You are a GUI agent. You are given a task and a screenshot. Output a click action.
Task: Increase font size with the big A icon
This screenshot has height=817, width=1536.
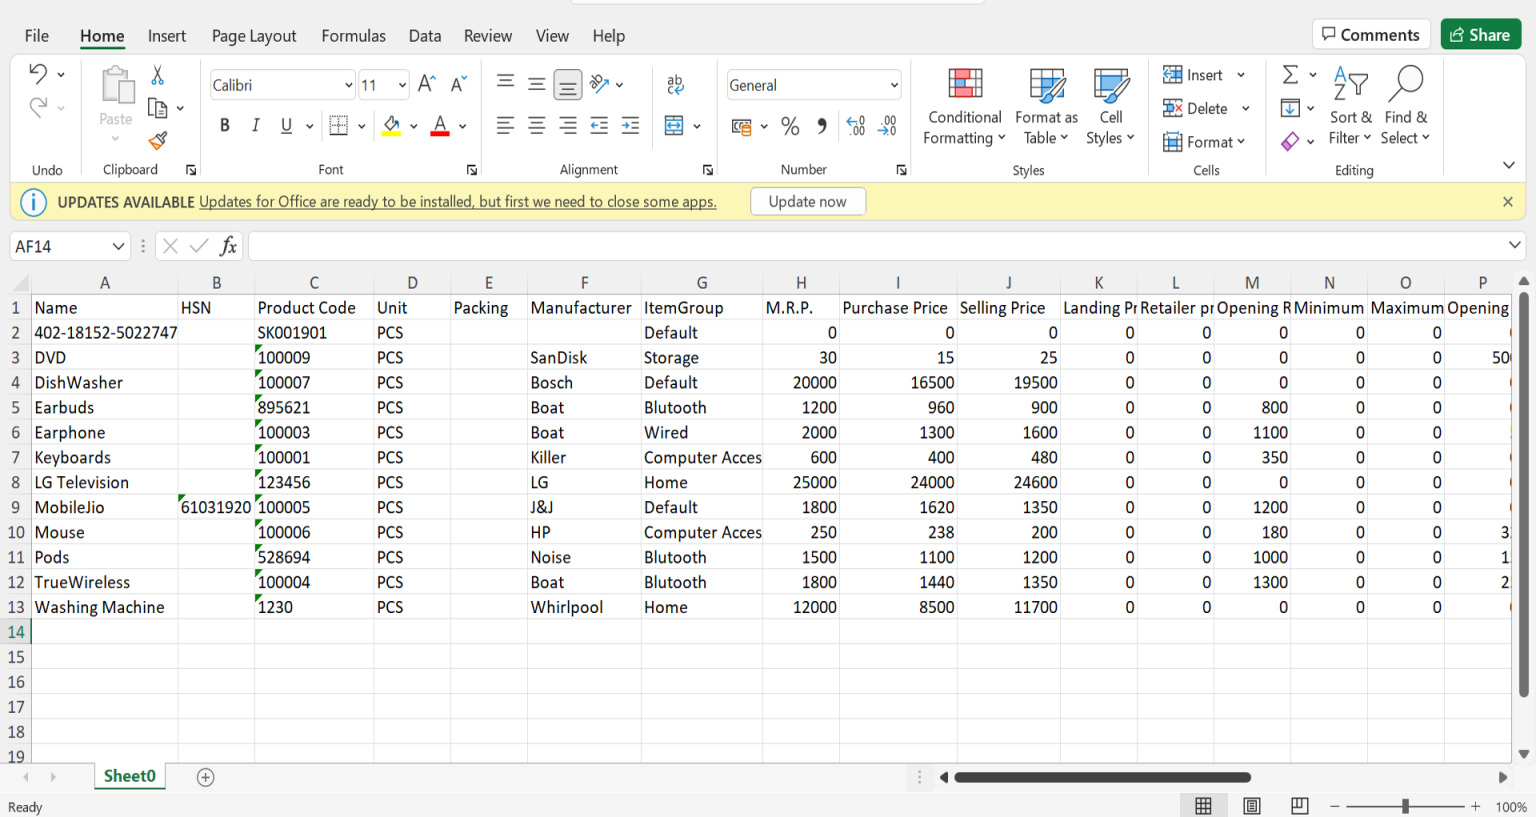[x=427, y=84]
